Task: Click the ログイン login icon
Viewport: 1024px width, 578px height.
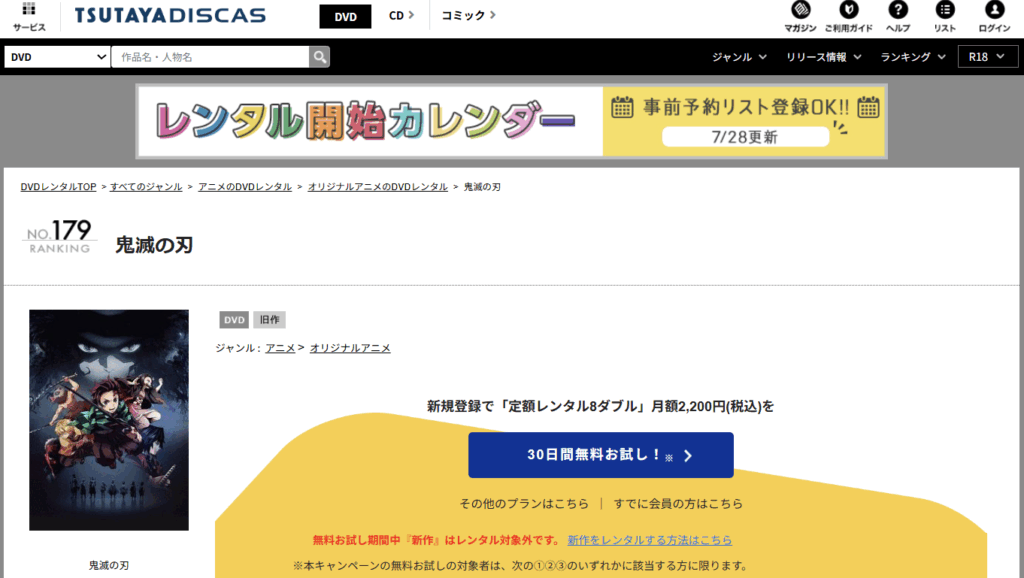Action: (x=994, y=16)
